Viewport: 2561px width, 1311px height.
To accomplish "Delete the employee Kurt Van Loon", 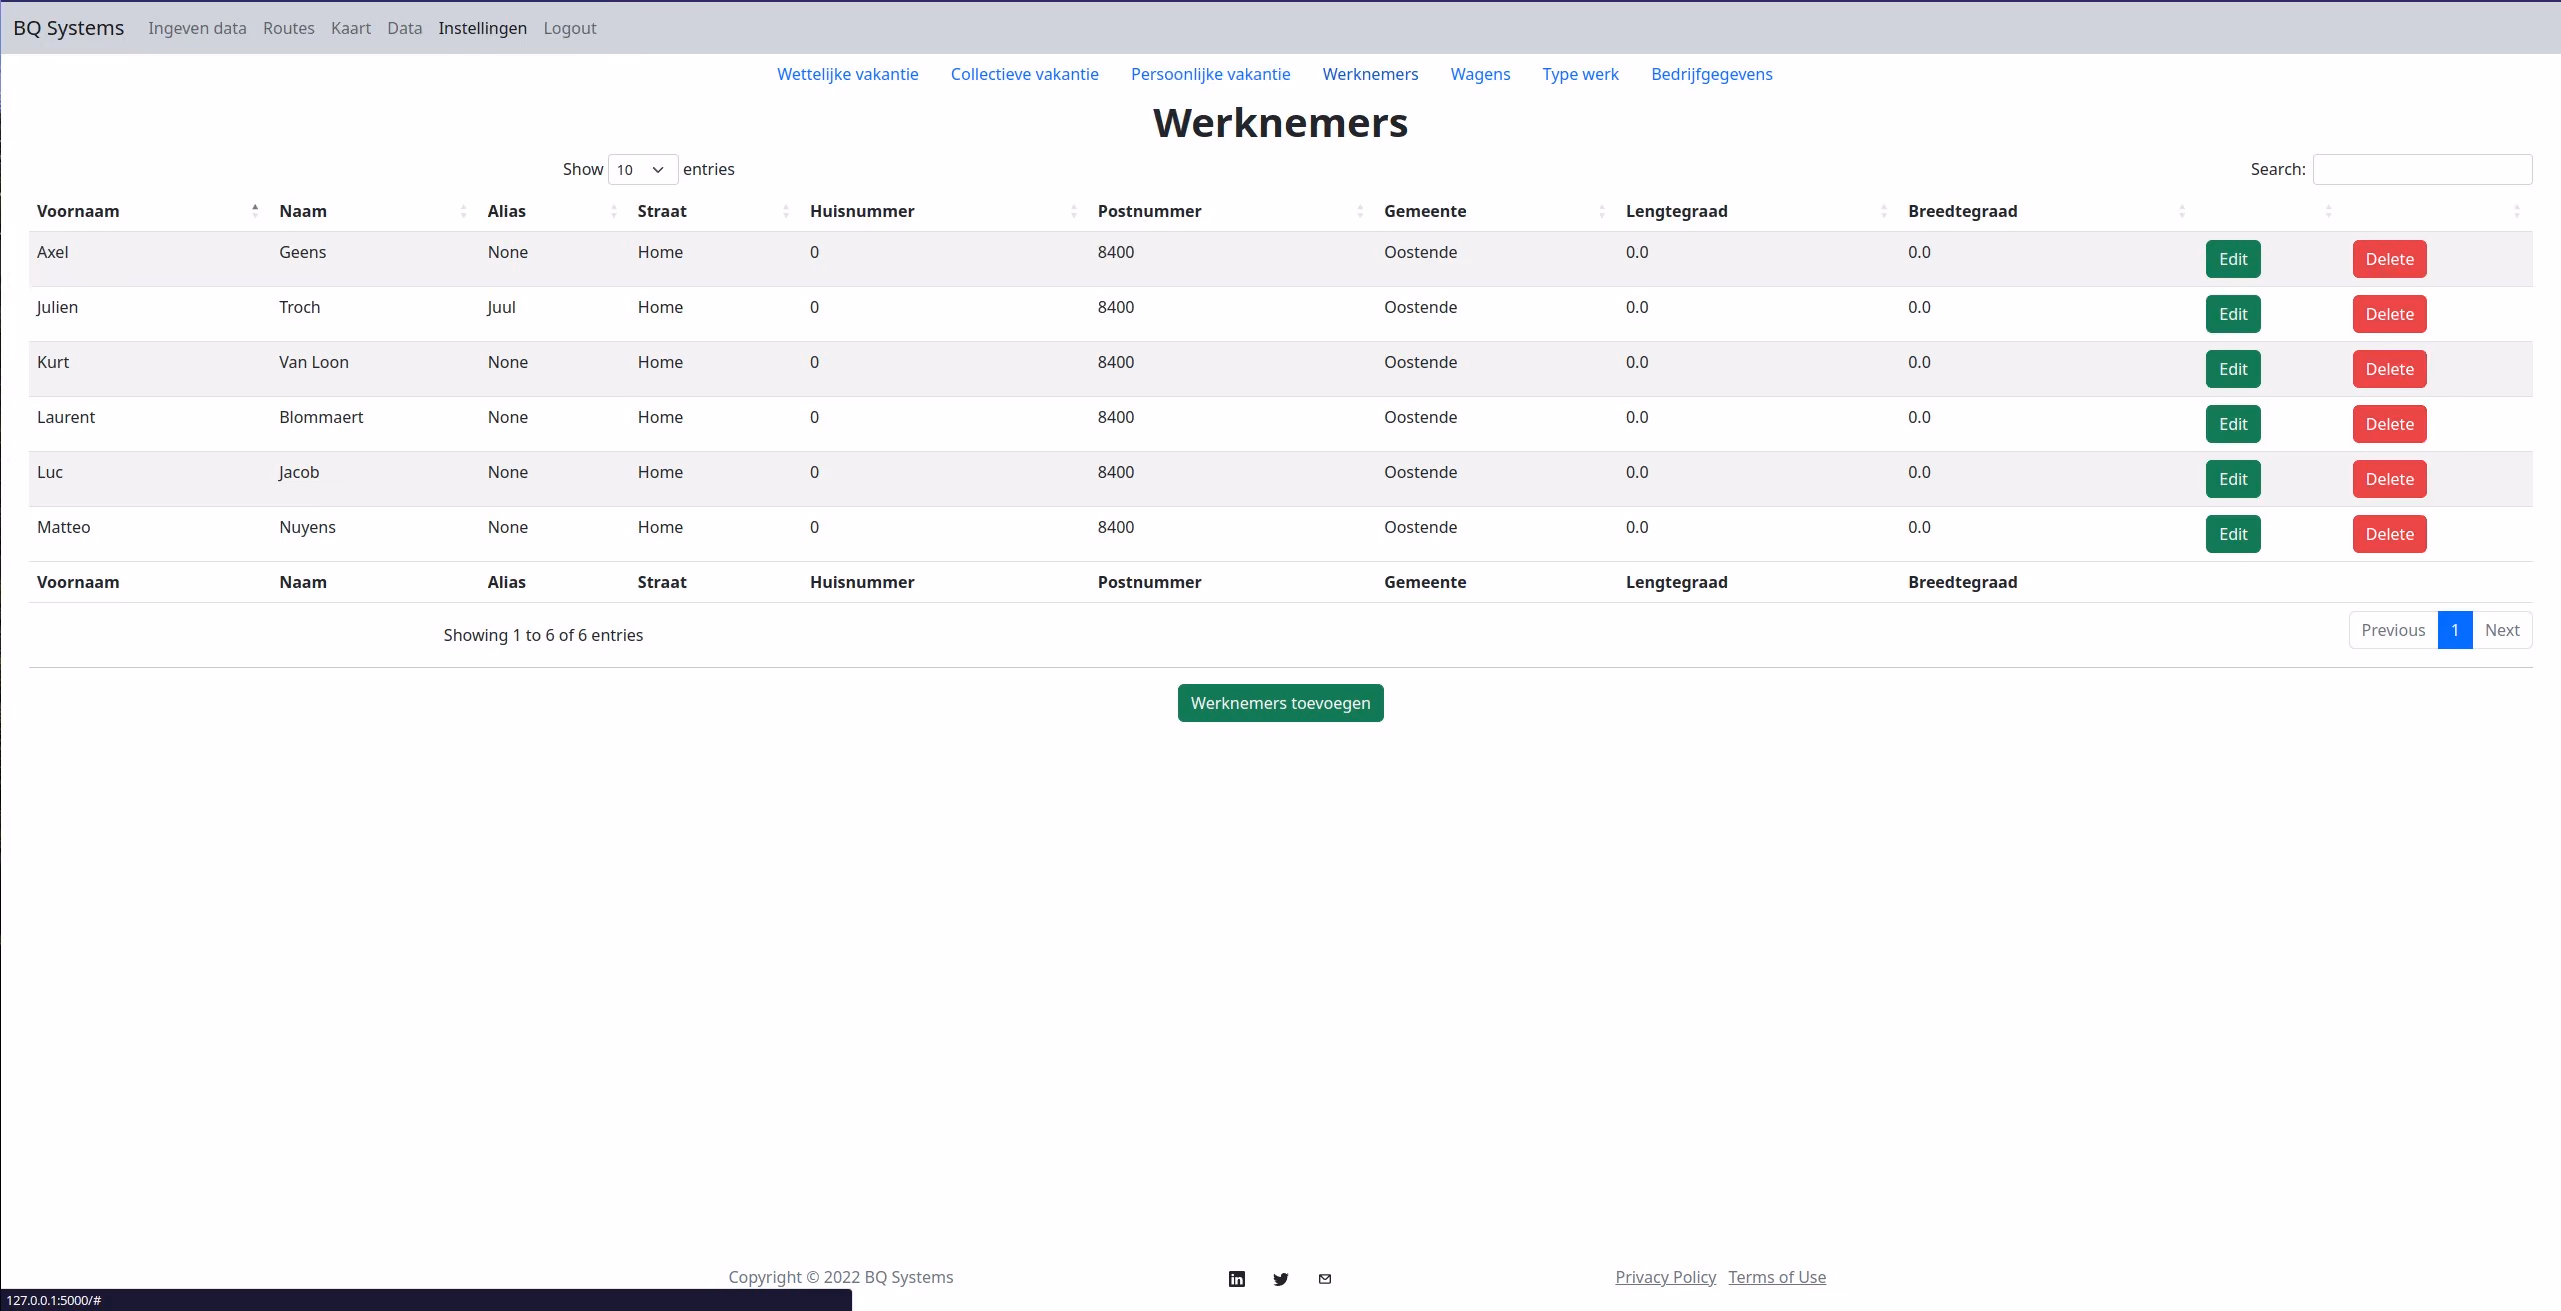I will 2389,369.
